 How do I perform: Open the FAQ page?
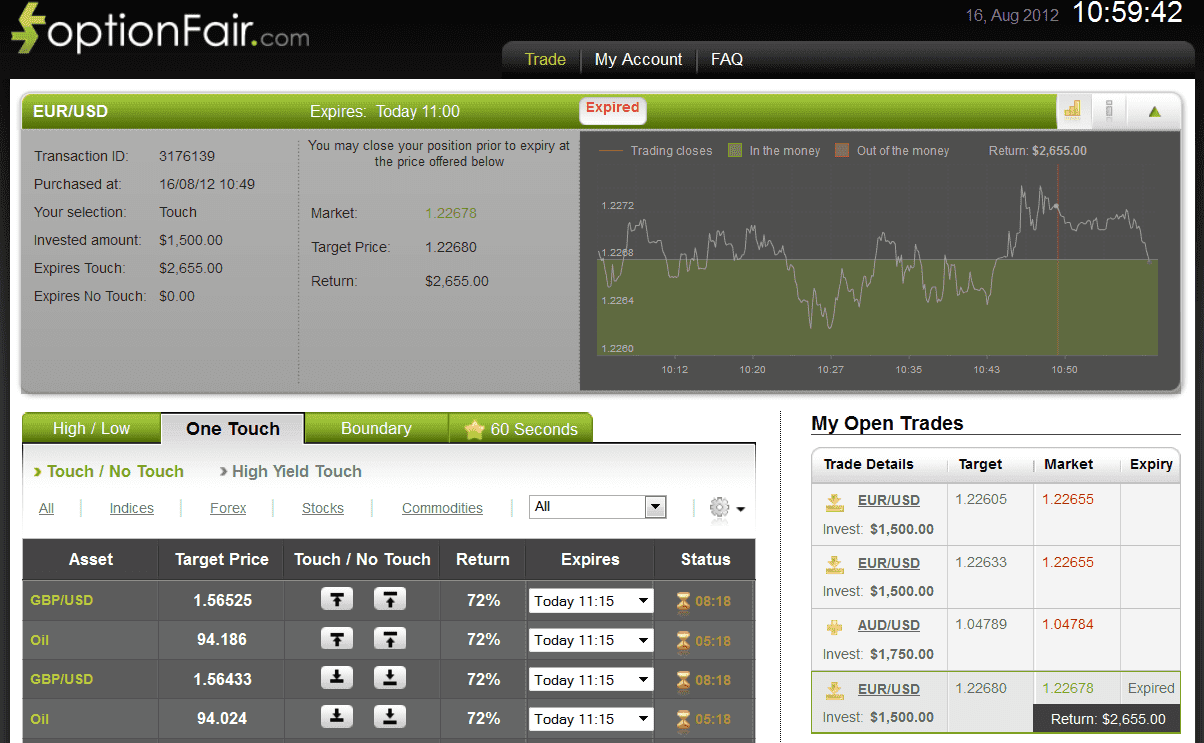click(726, 59)
